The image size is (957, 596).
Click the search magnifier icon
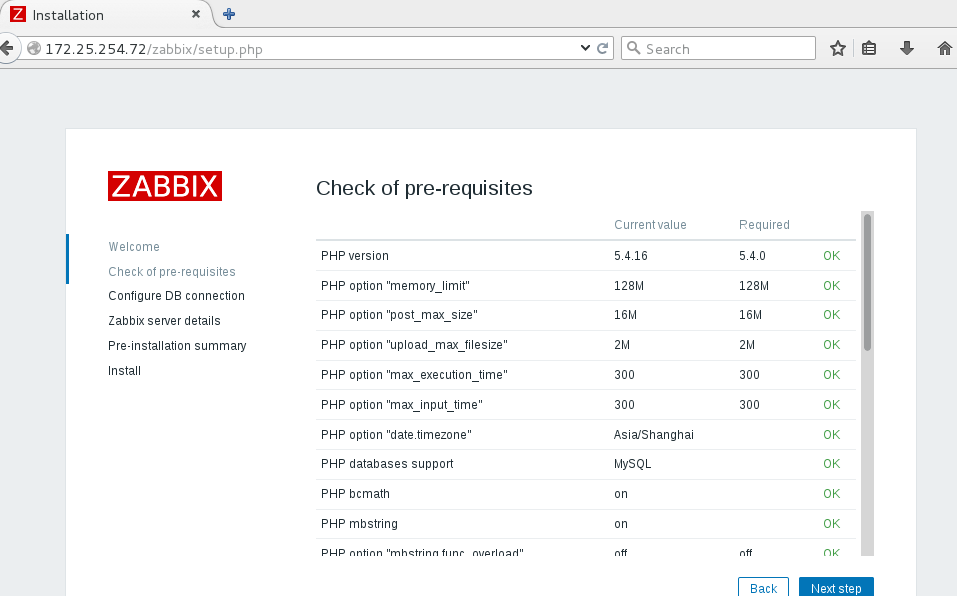coord(634,48)
